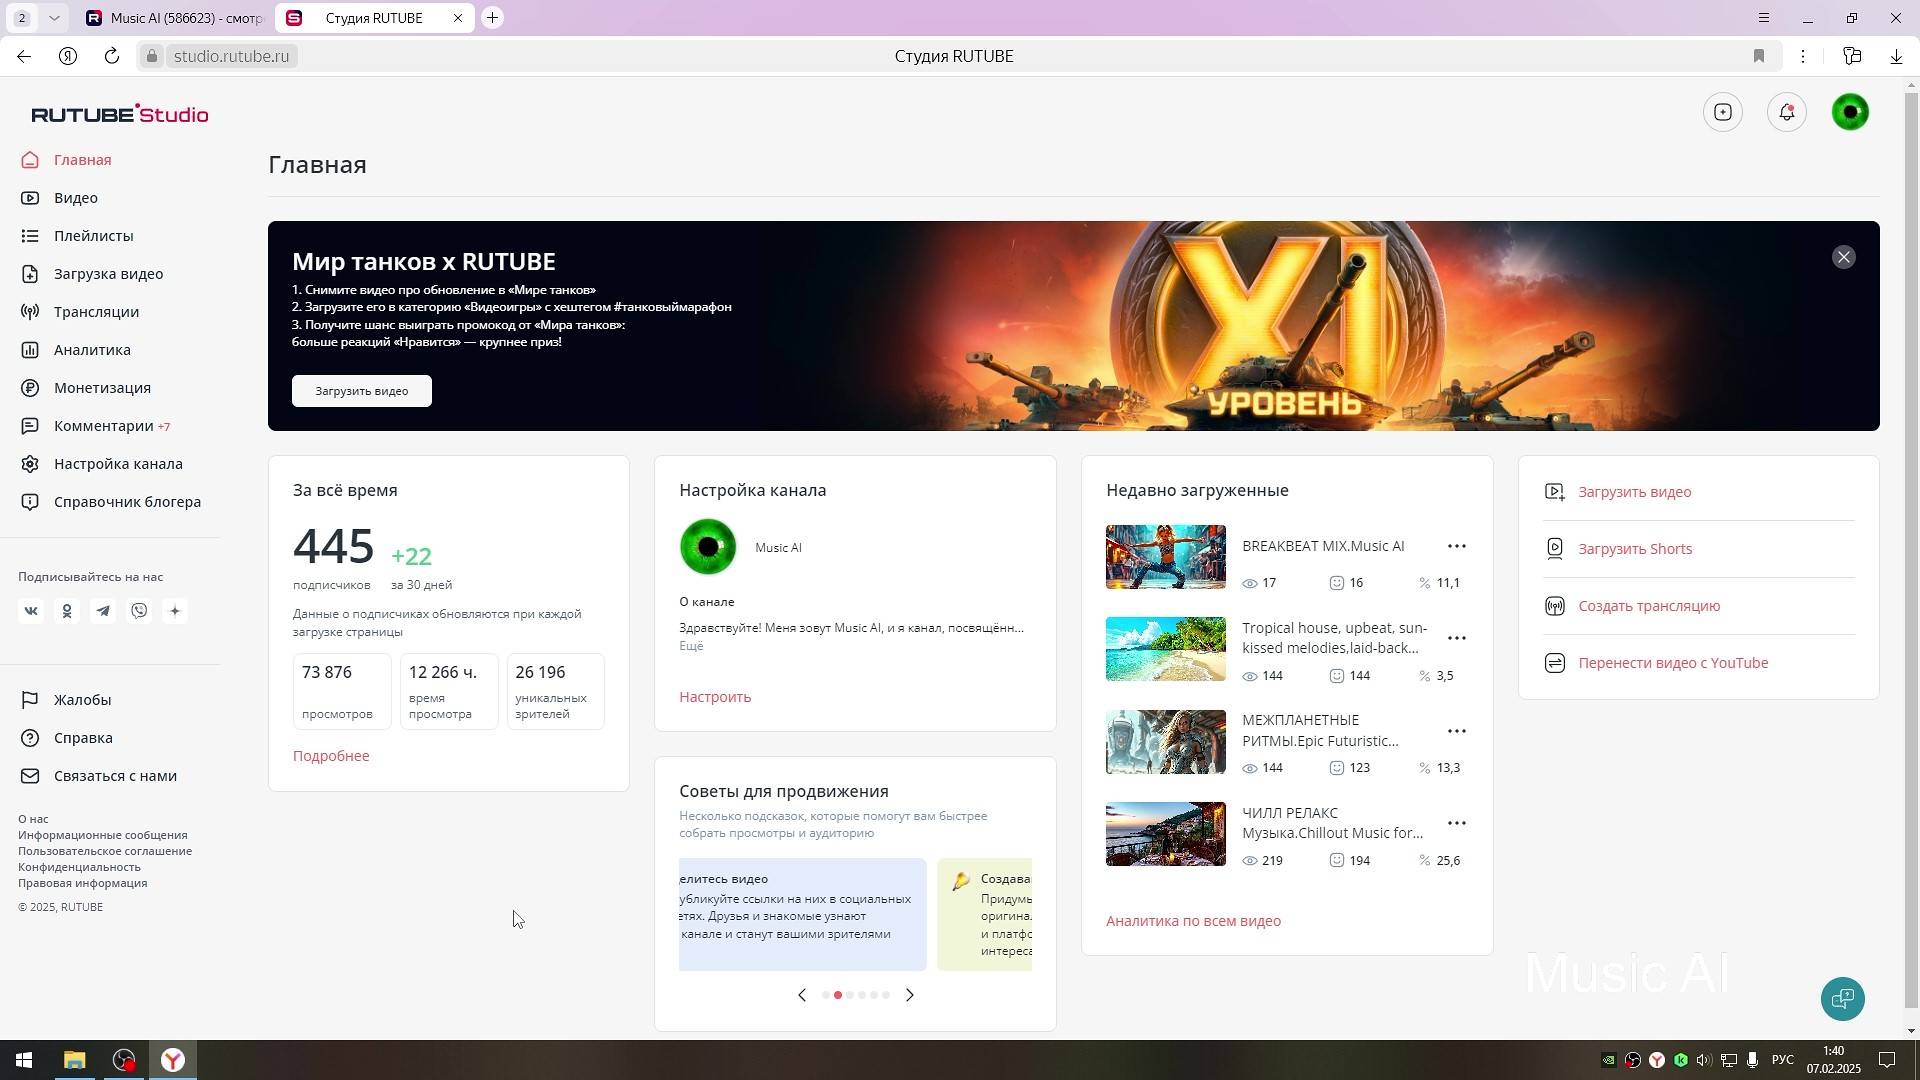
Task: Open options menu for ЧИЛЛ РЕЛАКС video
Action: tap(1456, 823)
